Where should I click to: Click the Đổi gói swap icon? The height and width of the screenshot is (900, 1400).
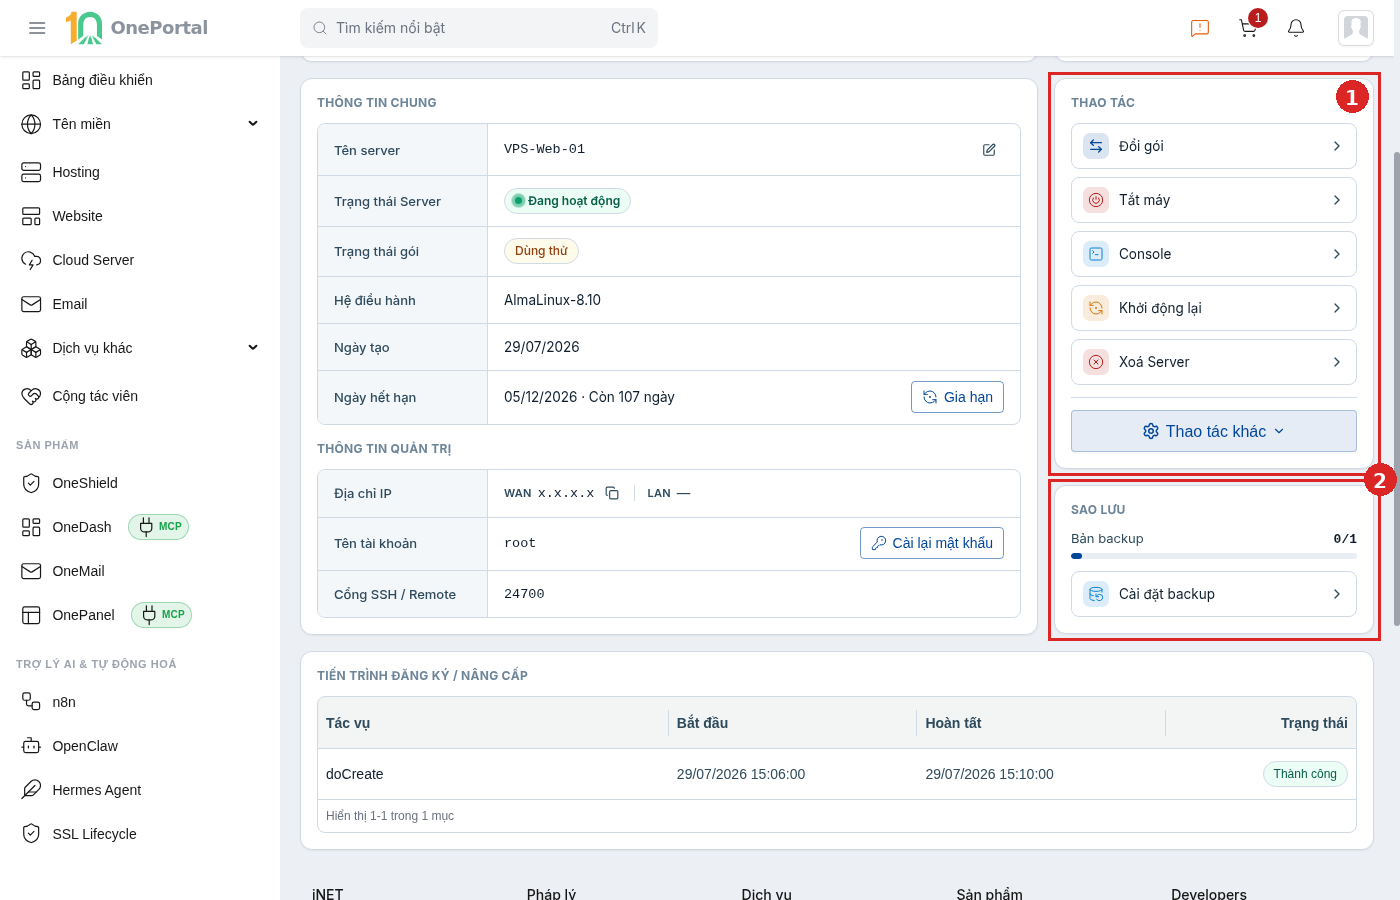tap(1096, 146)
